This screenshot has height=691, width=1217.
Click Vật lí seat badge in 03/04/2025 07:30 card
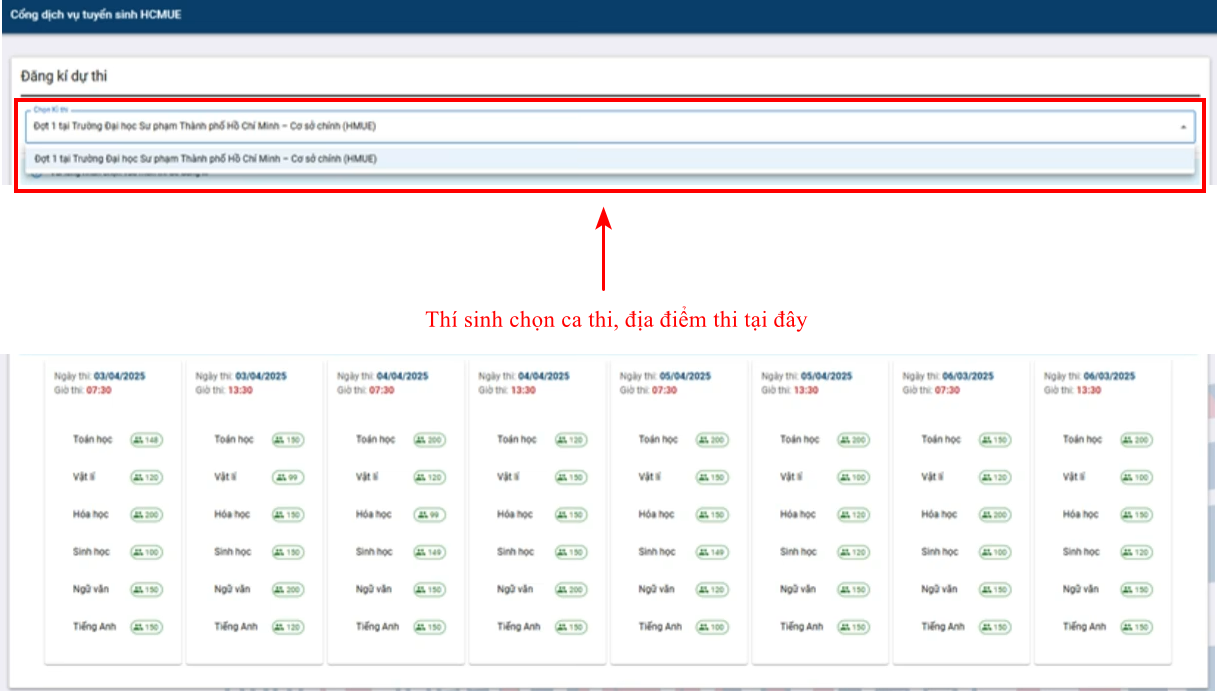[146, 477]
